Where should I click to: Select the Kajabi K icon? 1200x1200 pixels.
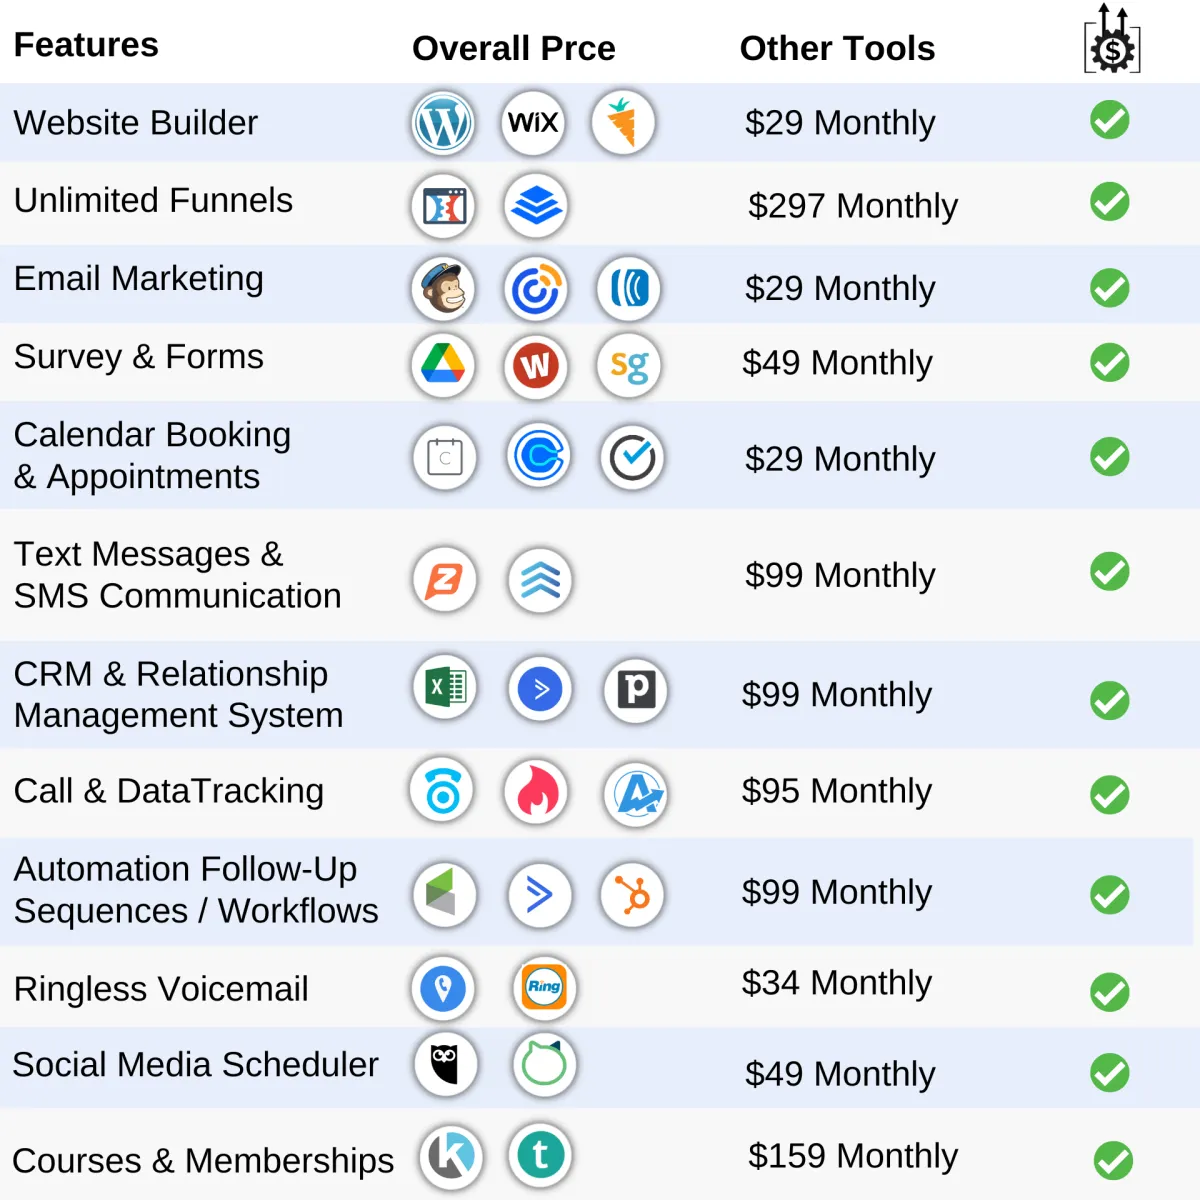click(x=451, y=1156)
